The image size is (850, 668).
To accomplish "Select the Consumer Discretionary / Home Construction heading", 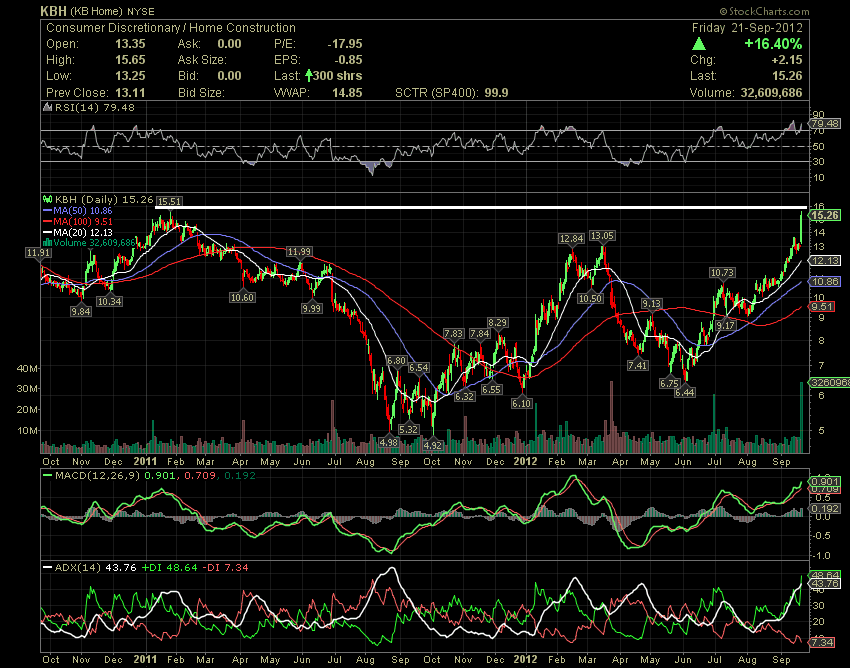I will pyautogui.click(x=171, y=28).
